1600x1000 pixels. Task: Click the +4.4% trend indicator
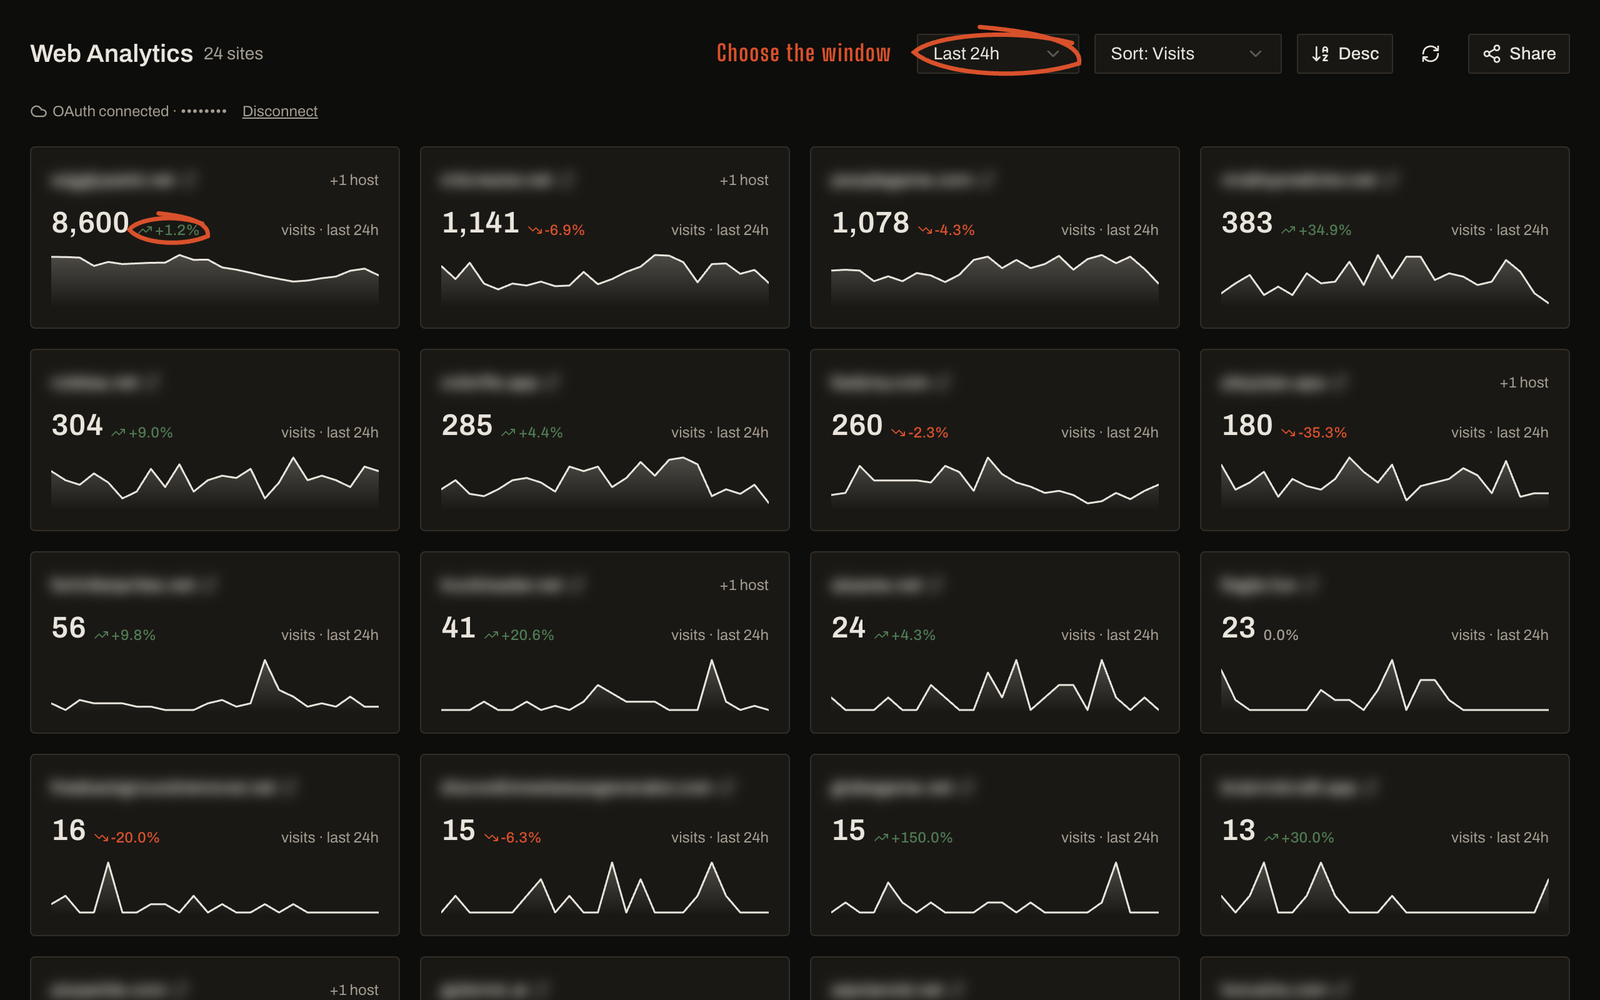532,433
